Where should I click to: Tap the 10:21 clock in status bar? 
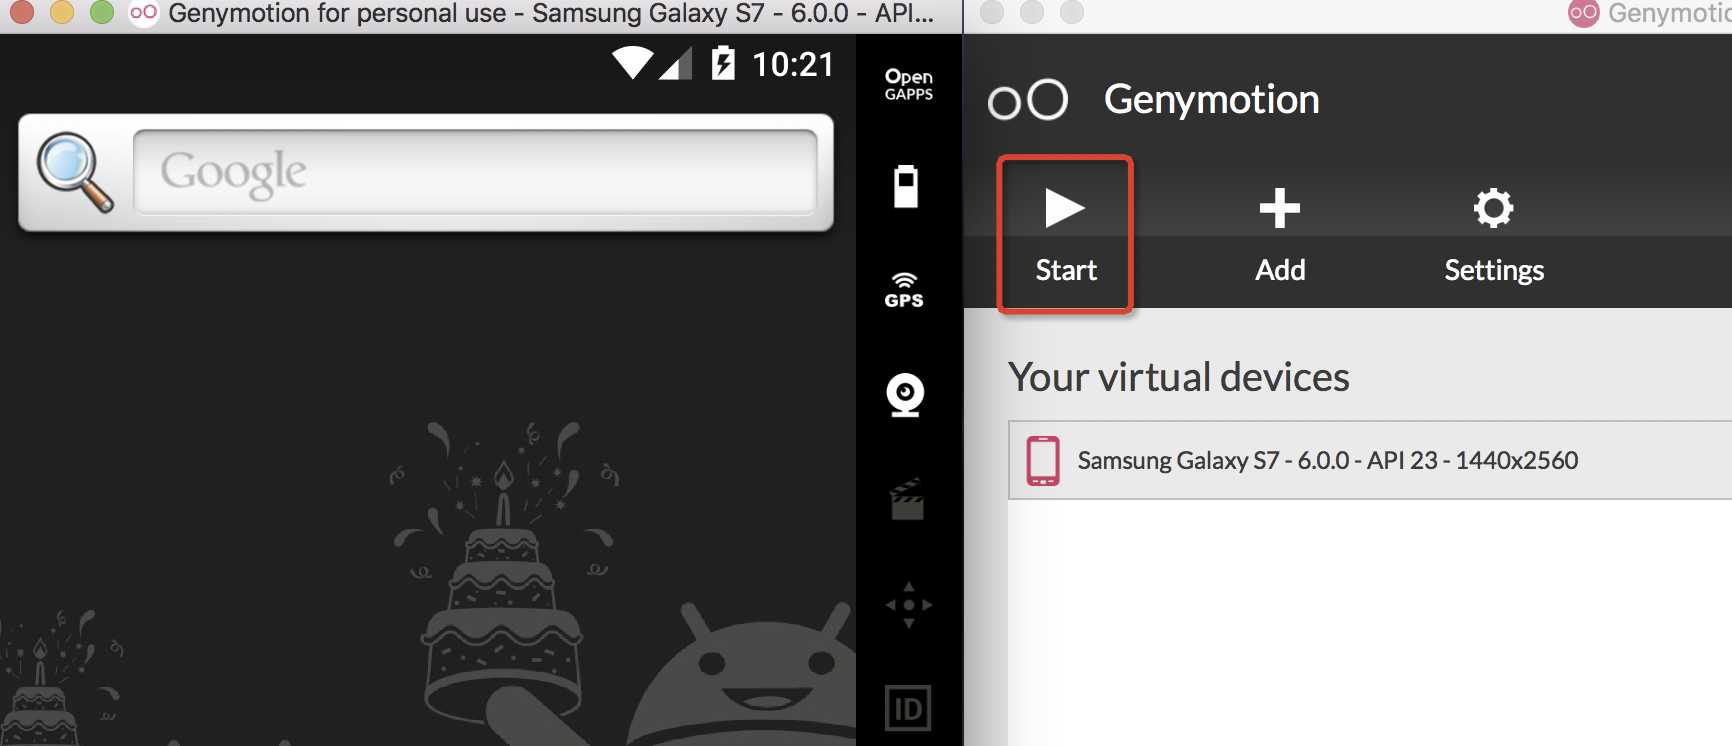point(793,64)
